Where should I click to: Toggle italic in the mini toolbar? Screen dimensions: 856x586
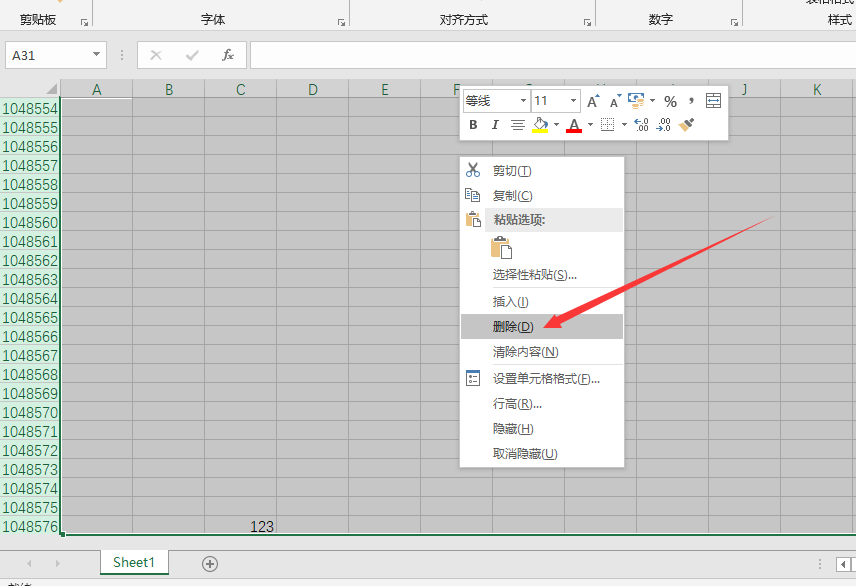coord(495,125)
